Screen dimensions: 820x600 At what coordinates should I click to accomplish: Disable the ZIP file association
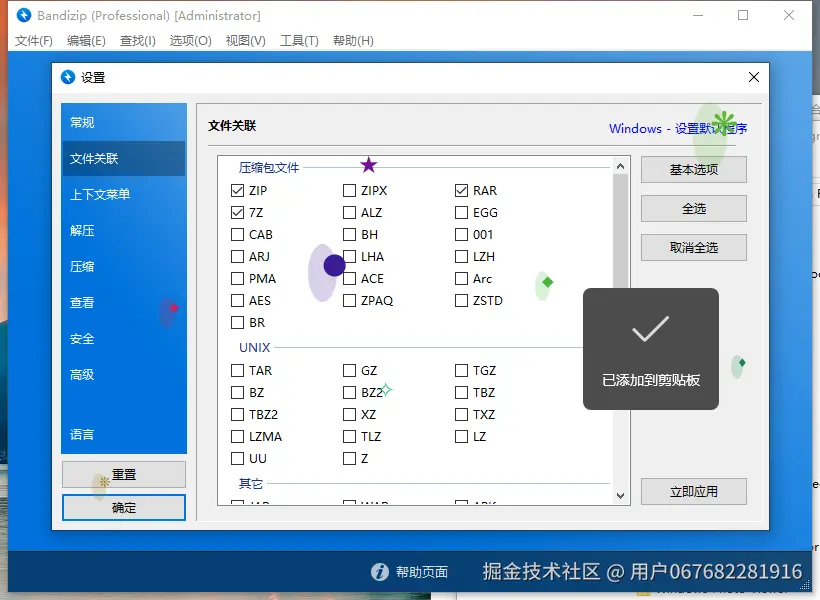[x=238, y=190]
